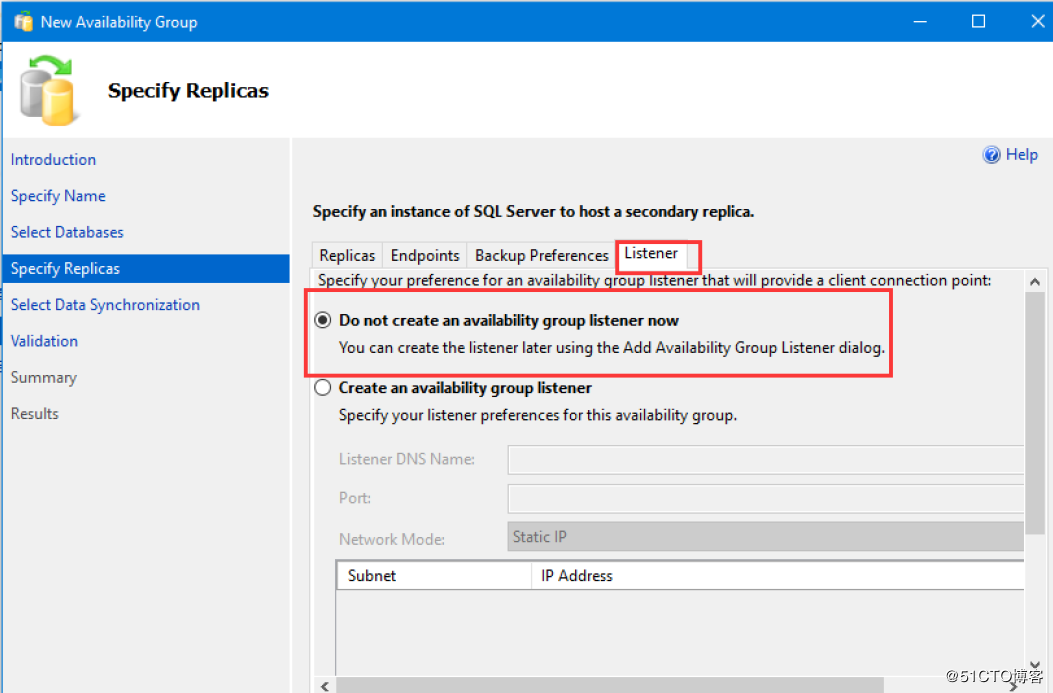This screenshot has width=1053, height=693.
Task: Click the horizontal scrollbar left arrow
Action: 325,686
